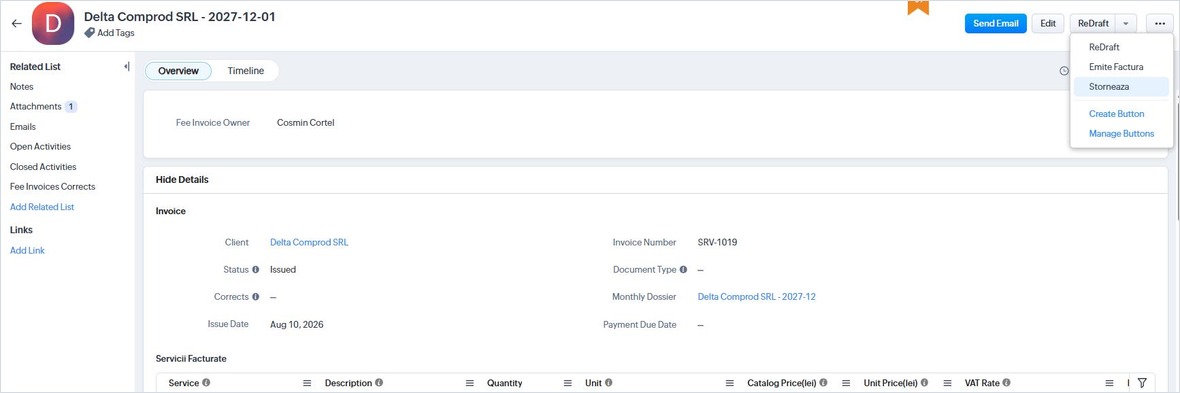Viewport: 1180px width, 393px height.
Task: Click Manage Buttons in the menu
Action: tap(1121, 133)
